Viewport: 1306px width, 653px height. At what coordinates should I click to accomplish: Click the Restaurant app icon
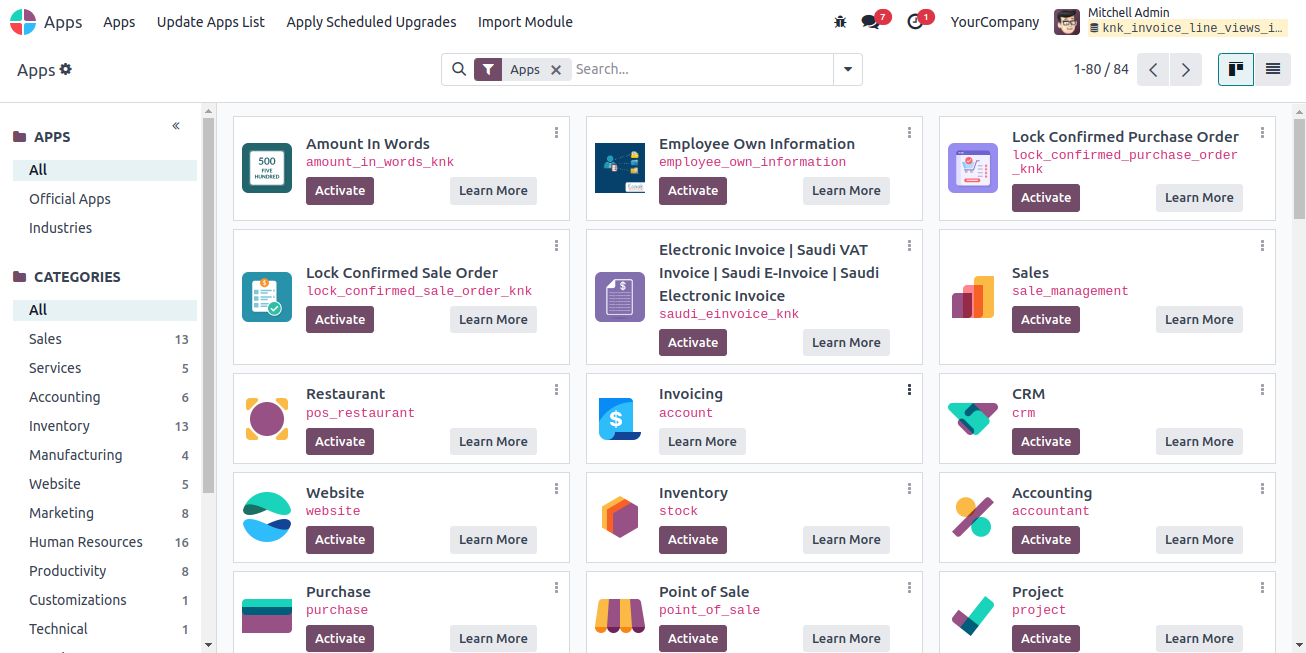click(x=267, y=419)
